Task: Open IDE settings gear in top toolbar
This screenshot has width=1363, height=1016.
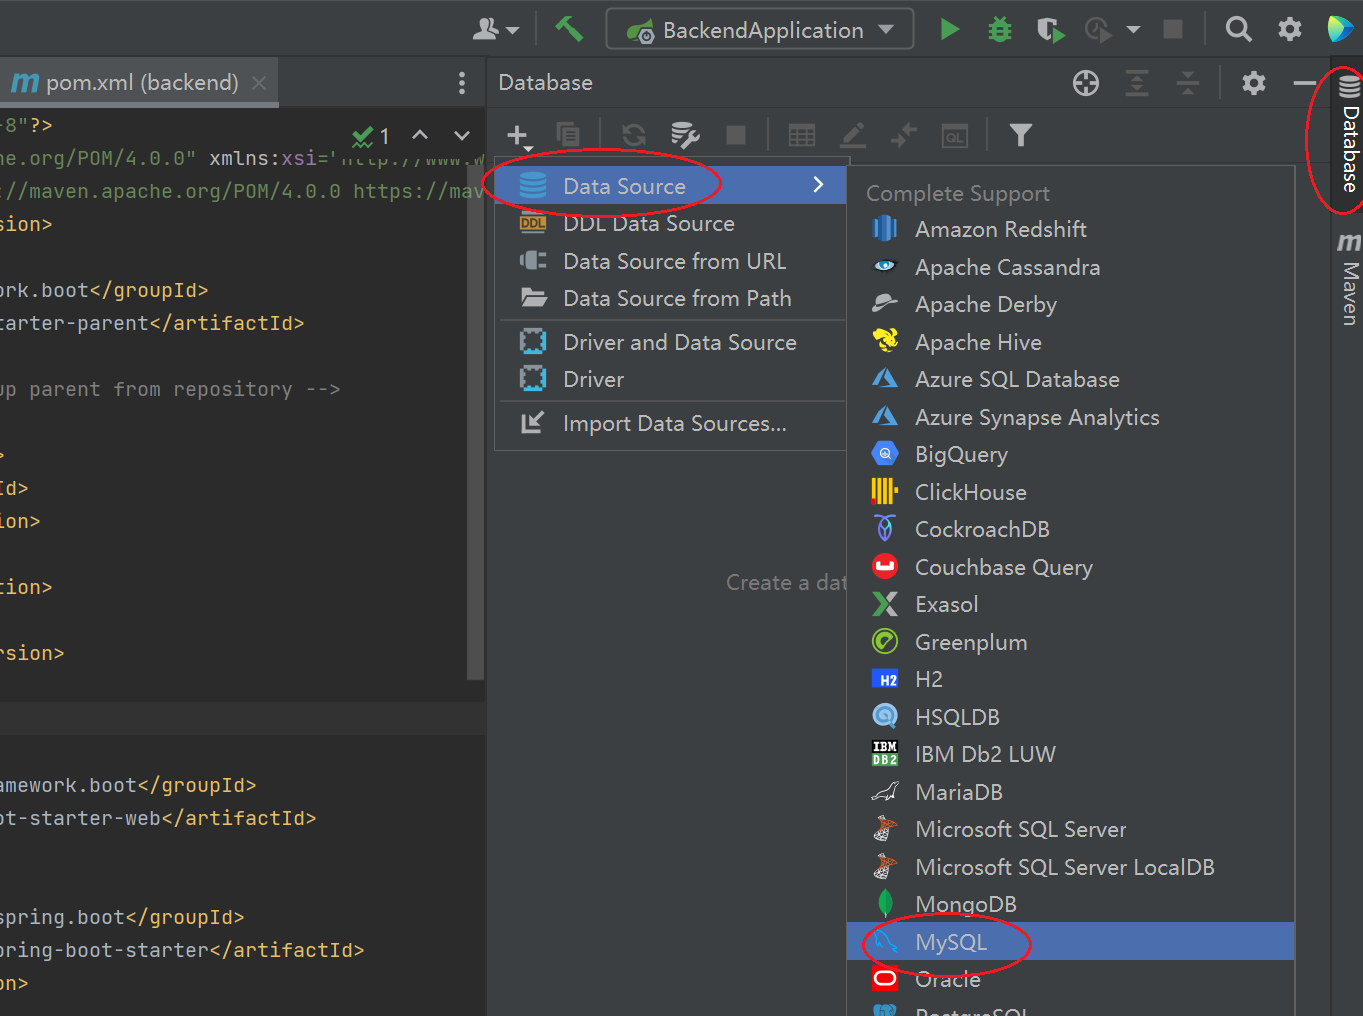Action: point(1290,29)
